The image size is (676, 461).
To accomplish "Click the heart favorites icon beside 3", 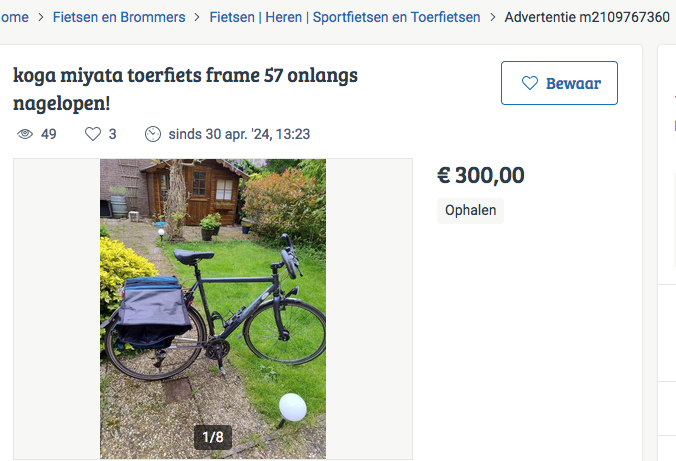I will coord(93,134).
